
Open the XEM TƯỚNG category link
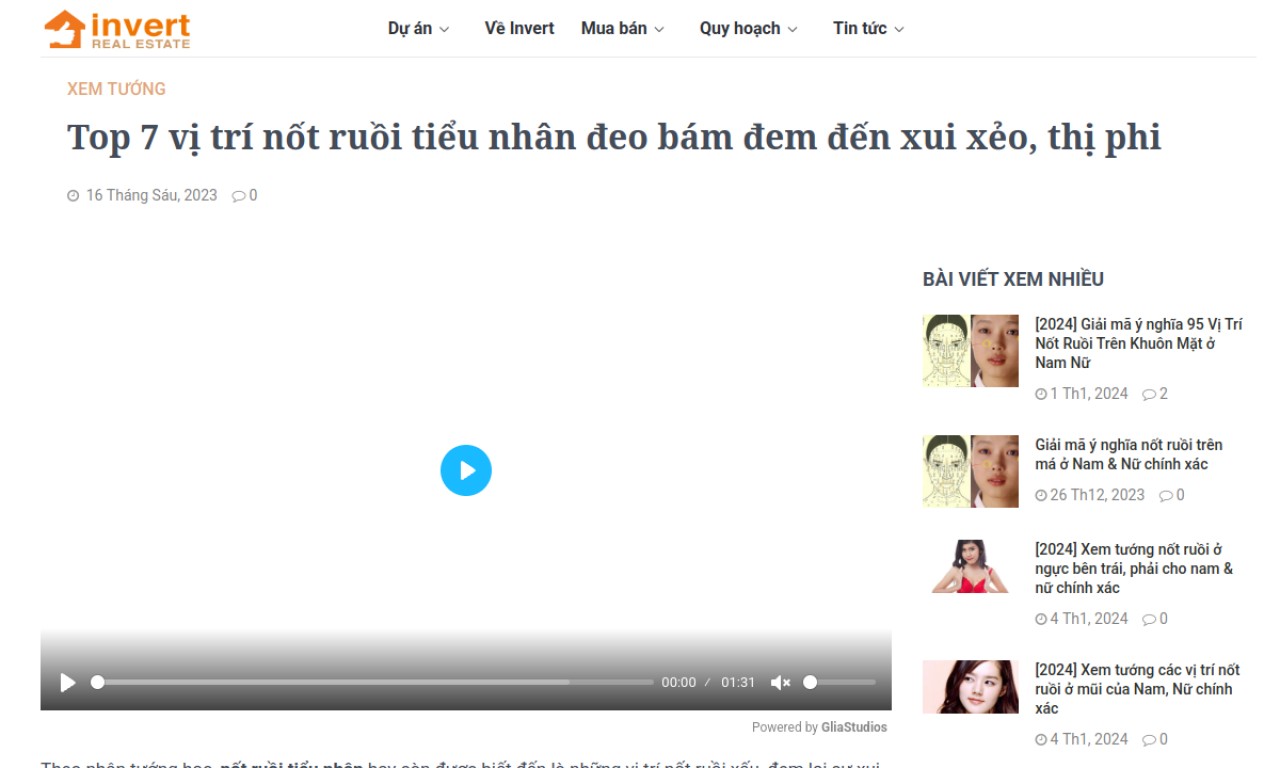(x=116, y=89)
